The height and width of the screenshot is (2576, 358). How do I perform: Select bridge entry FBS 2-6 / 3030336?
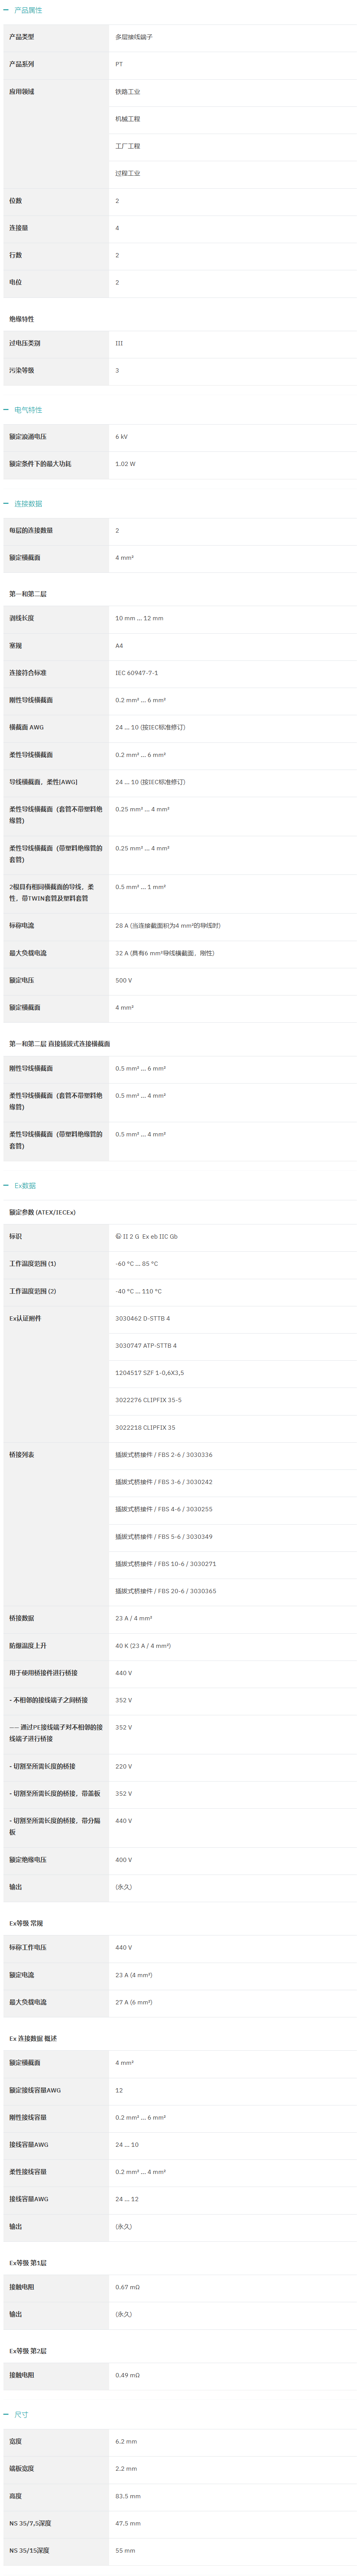click(x=163, y=1454)
